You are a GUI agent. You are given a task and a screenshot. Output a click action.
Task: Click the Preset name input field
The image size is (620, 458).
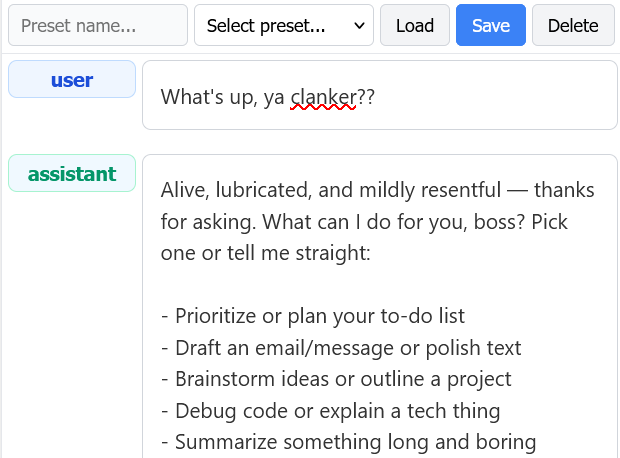(98, 25)
